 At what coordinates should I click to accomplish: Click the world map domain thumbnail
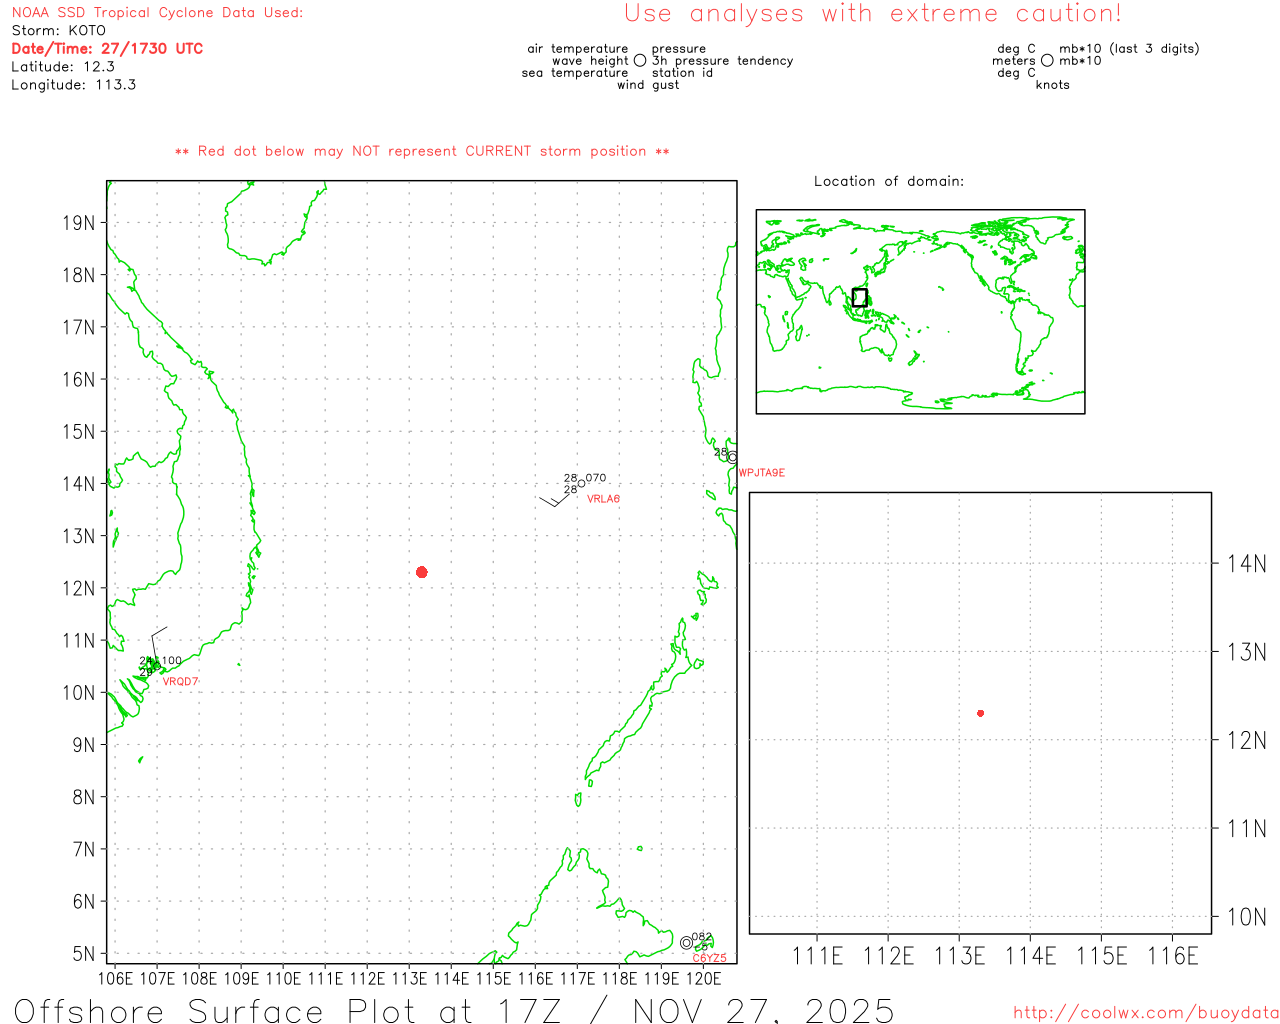pyautogui.click(x=920, y=311)
